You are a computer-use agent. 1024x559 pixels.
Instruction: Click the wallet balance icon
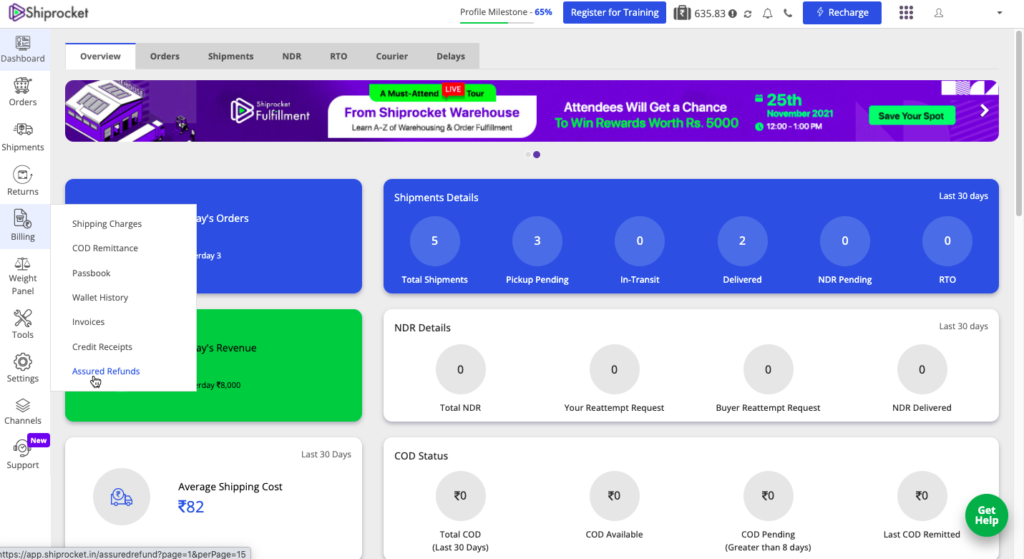click(x=682, y=12)
